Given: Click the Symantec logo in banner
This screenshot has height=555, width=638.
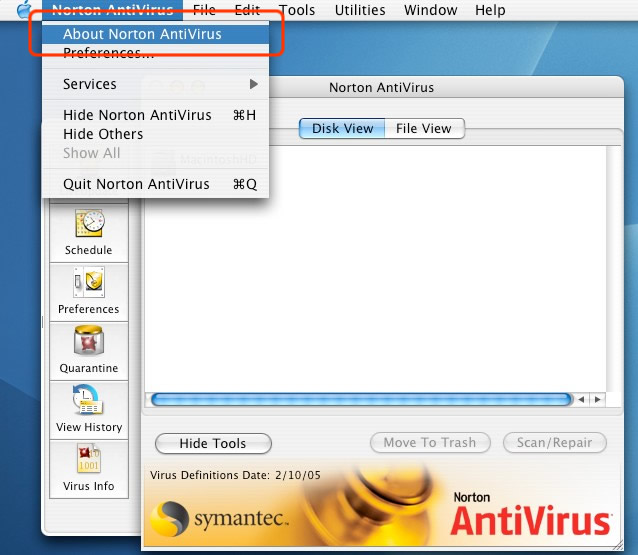Looking at the screenshot, I should [219, 519].
